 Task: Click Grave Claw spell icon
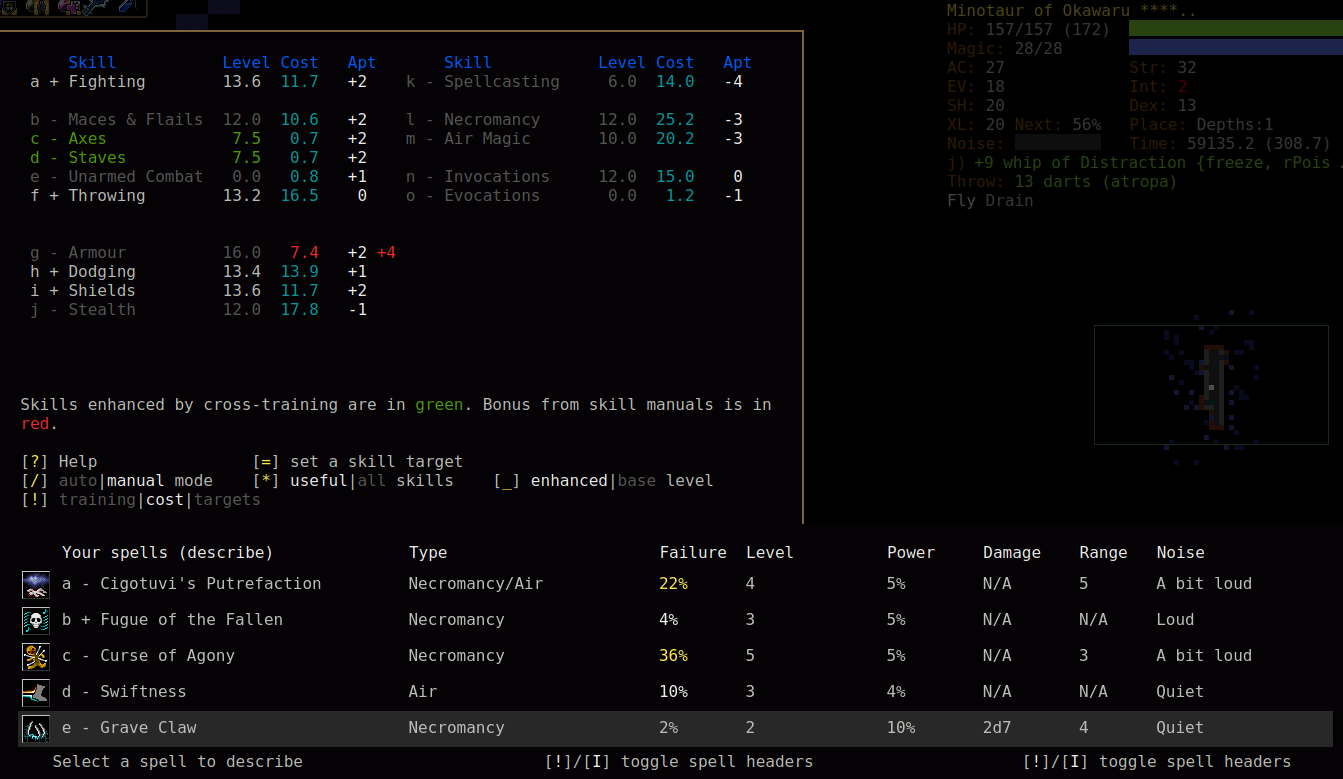[x=36, y=728]
